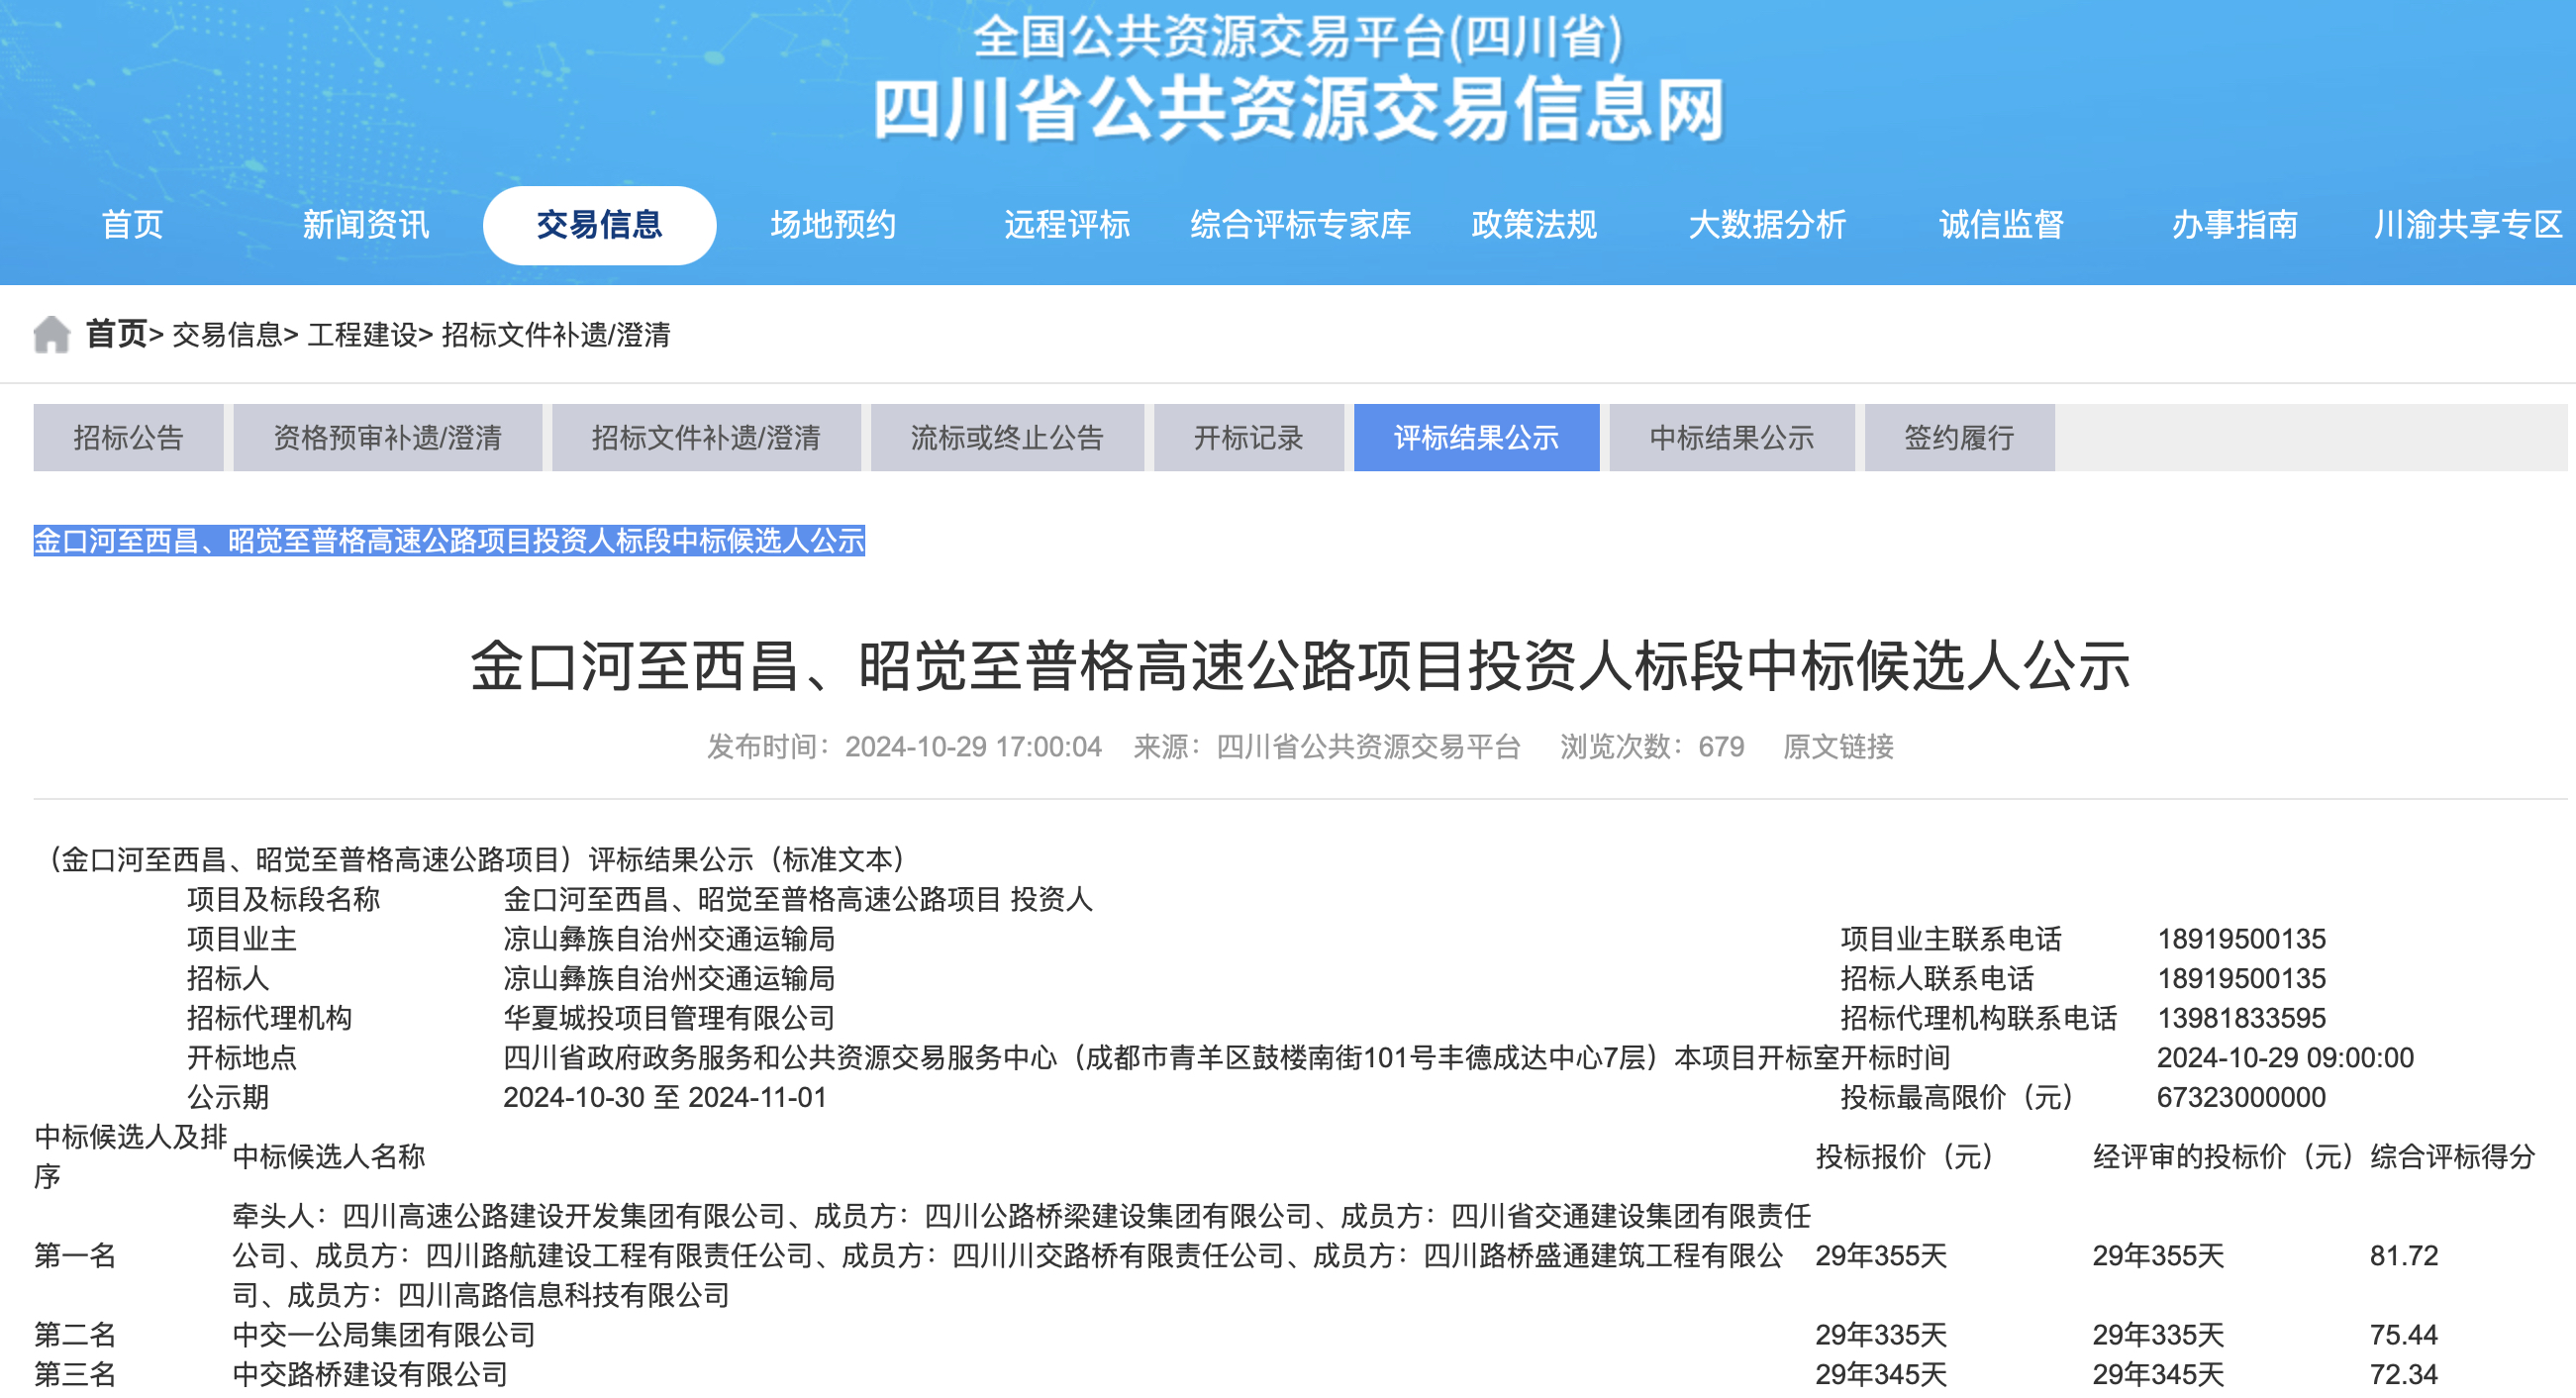Viewport: 2576px width, 1398px height.
Task: Open 办事指南 navigation item
Action: coord(2234,225)
